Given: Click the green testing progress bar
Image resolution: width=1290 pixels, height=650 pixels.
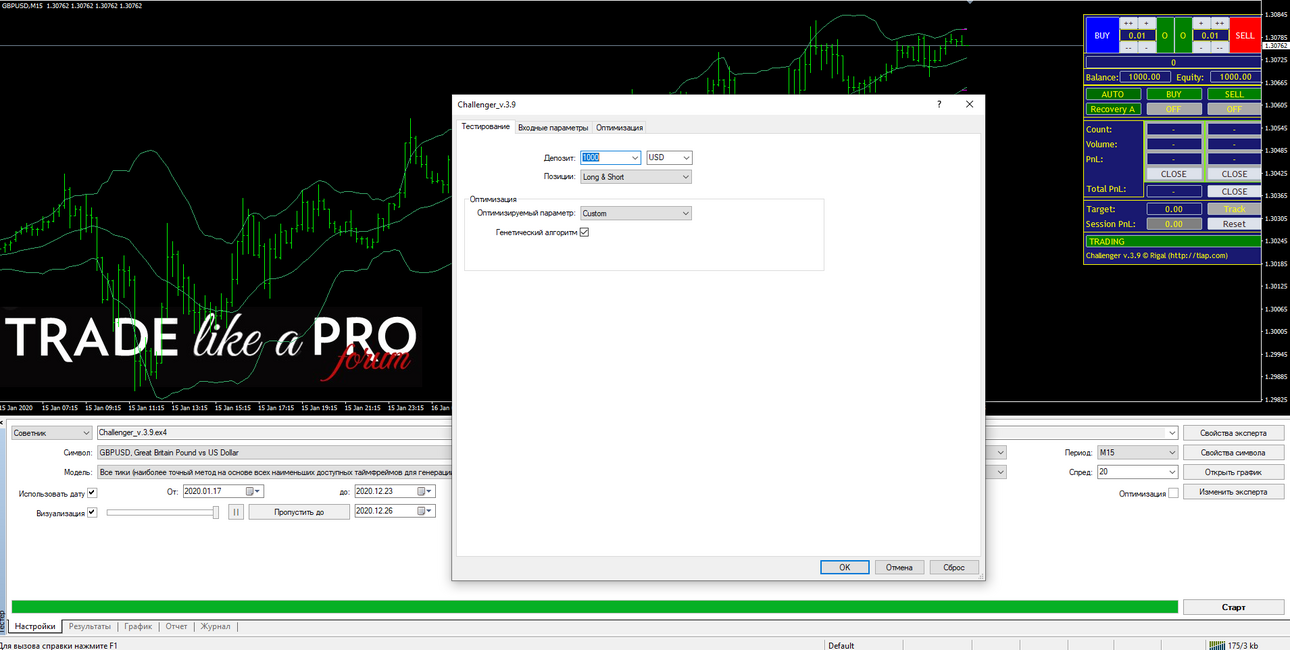Looking at the screenshot, I should 594,607.
